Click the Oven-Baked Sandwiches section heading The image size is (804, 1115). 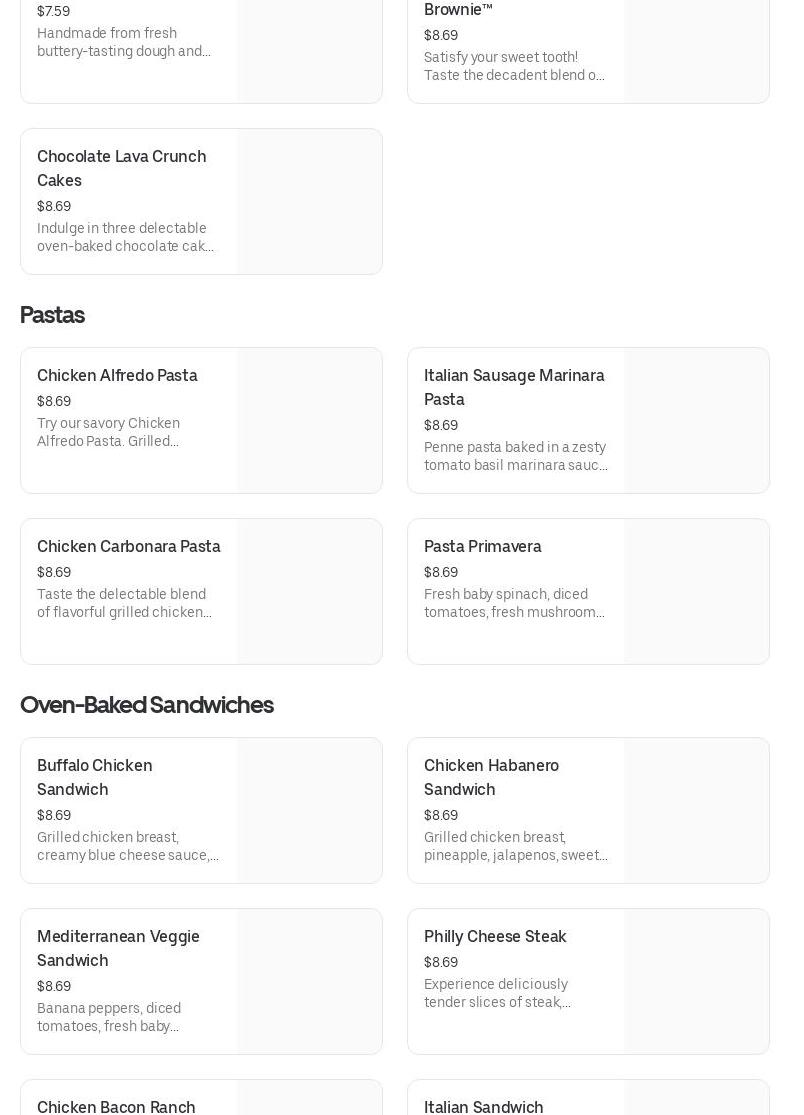[x=146, y=705]
